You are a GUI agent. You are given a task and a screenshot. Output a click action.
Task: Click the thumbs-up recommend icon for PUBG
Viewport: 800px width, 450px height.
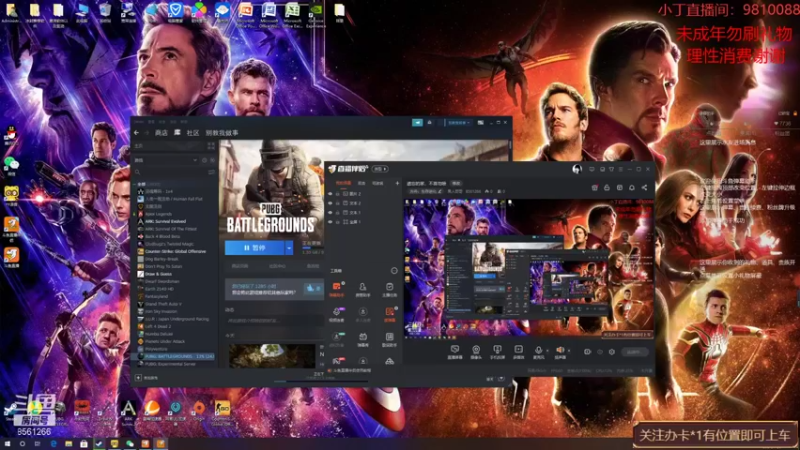pyautogui.click(x=310, y=289)
